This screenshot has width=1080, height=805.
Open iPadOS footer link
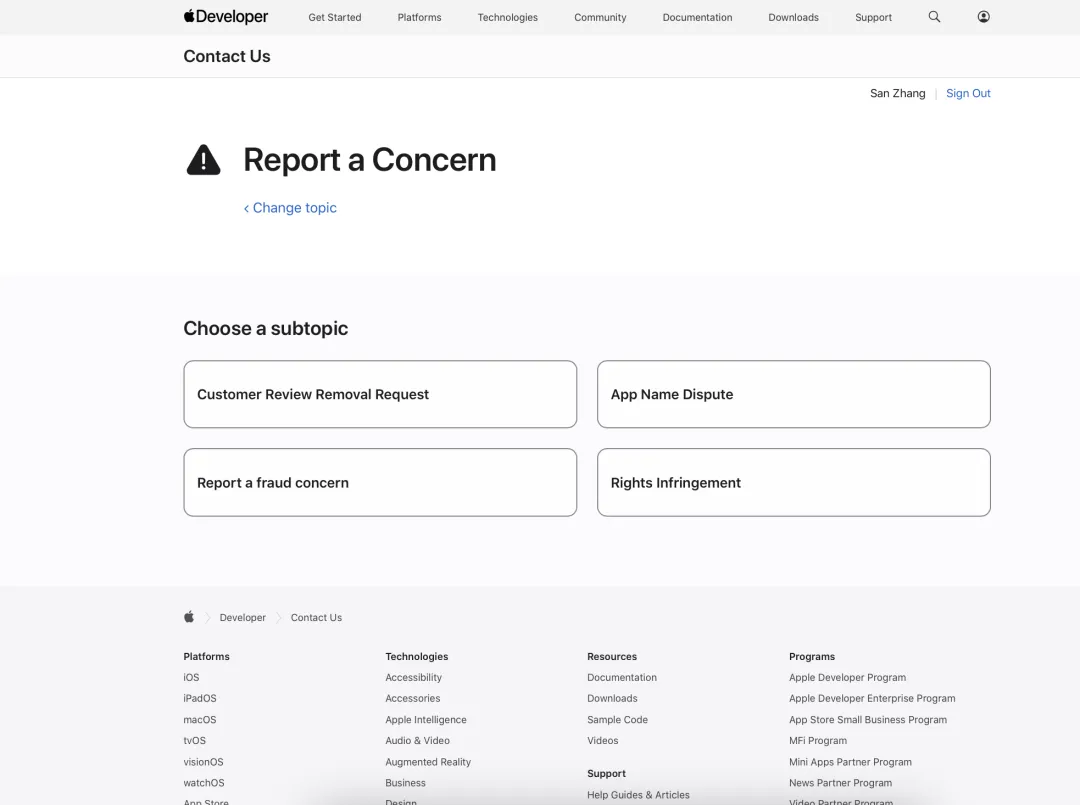[200, 698]
